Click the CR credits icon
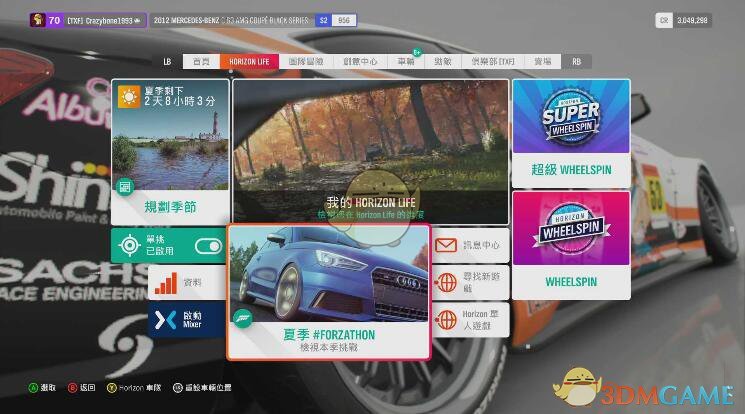Screen dimensions: 745x414 664,20
